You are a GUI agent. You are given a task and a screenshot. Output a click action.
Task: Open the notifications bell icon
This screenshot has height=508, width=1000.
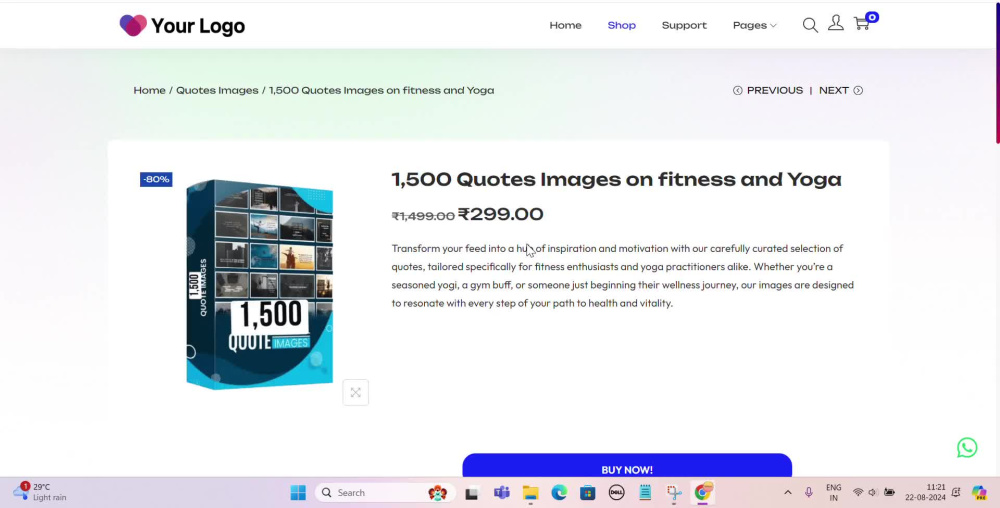[955, 492]
